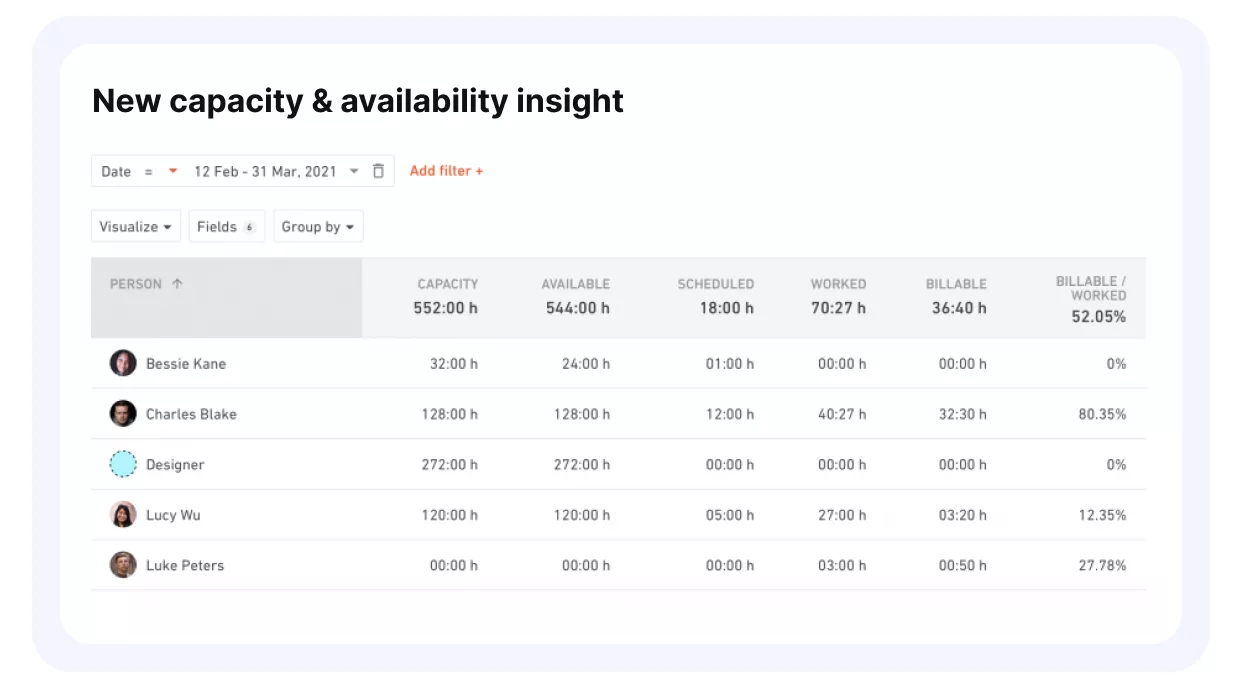Click Charles Blake's avatar

coord(123,413)
